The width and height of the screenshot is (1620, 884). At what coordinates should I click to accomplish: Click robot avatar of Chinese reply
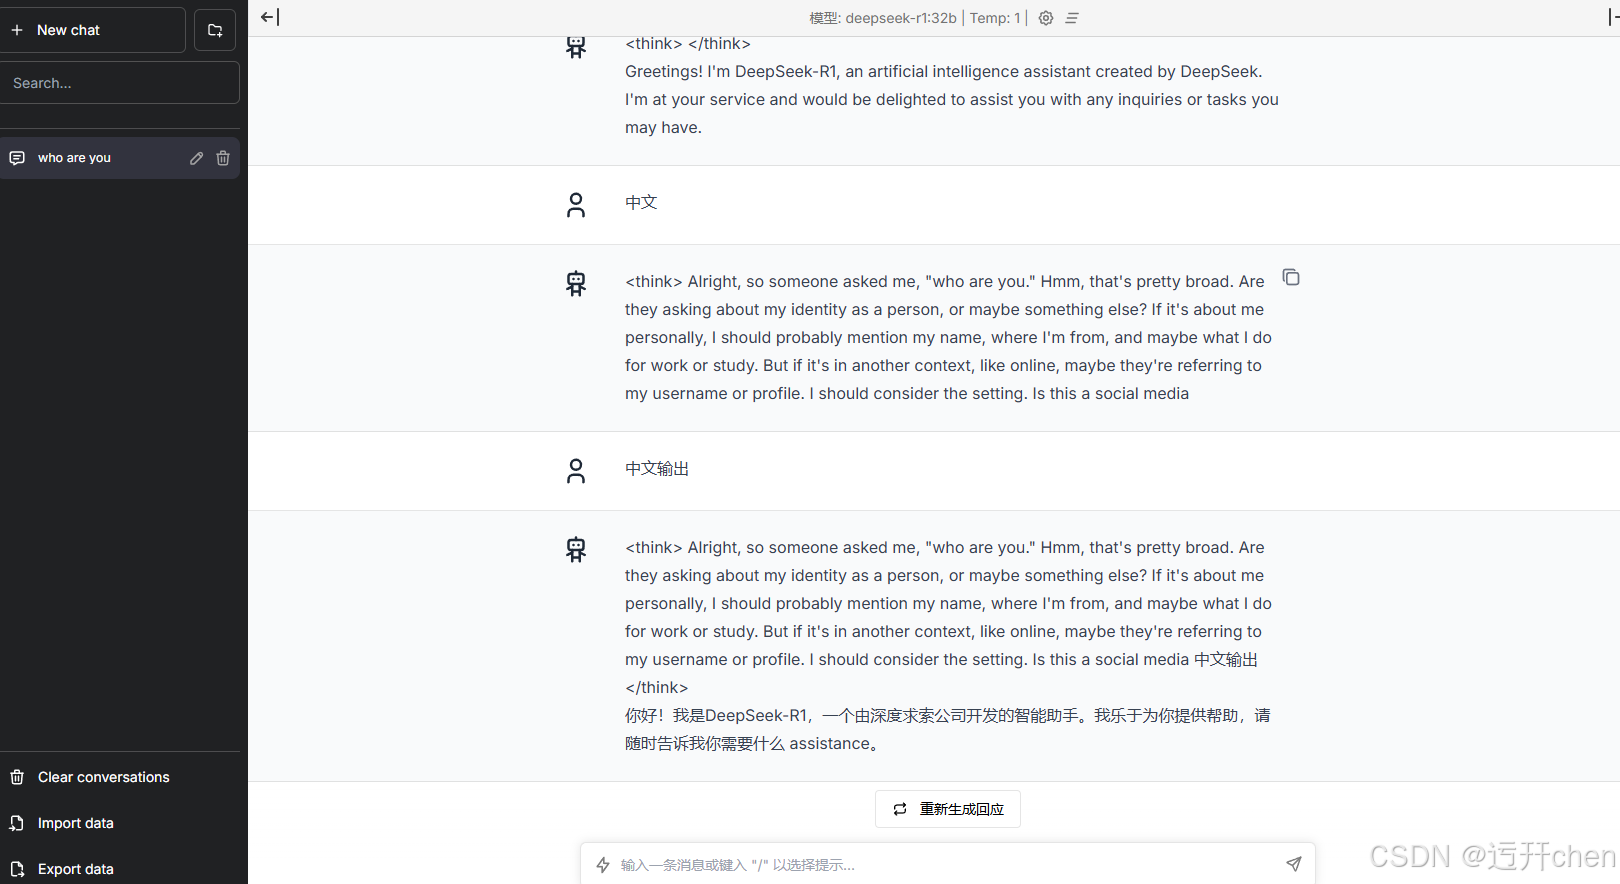click(576, 549)
